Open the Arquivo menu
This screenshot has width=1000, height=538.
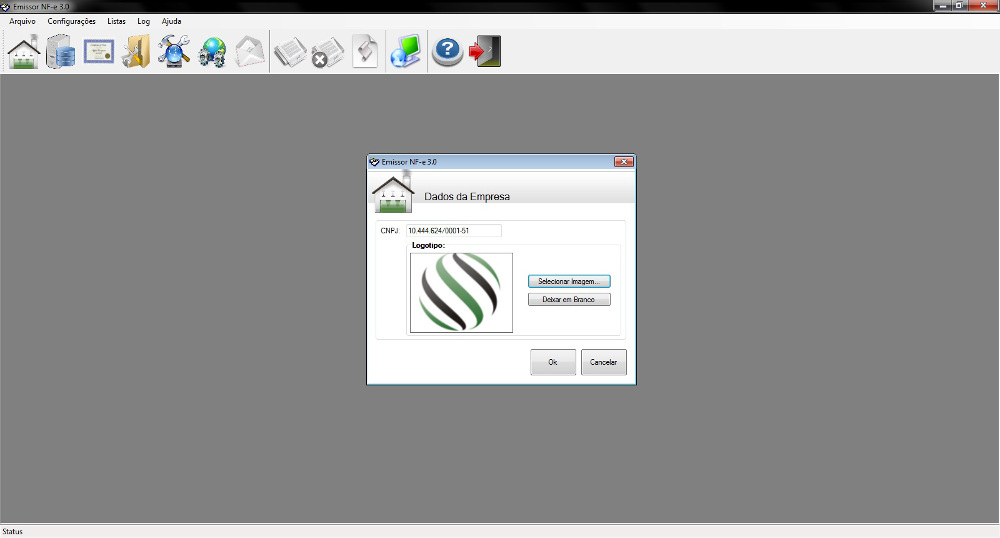coord(22,21)
